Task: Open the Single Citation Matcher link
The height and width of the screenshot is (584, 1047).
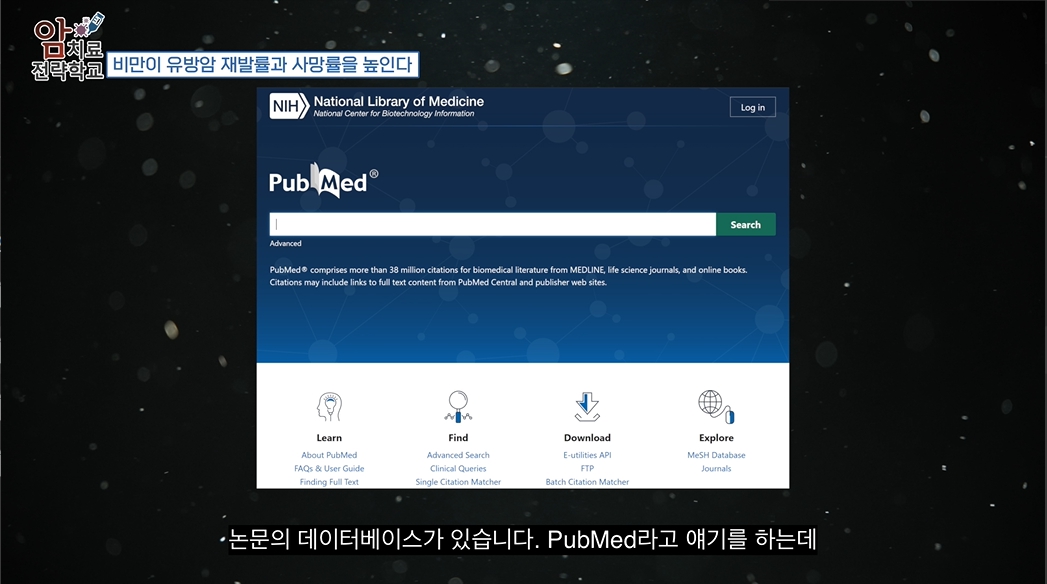Action: coord(458,482)
